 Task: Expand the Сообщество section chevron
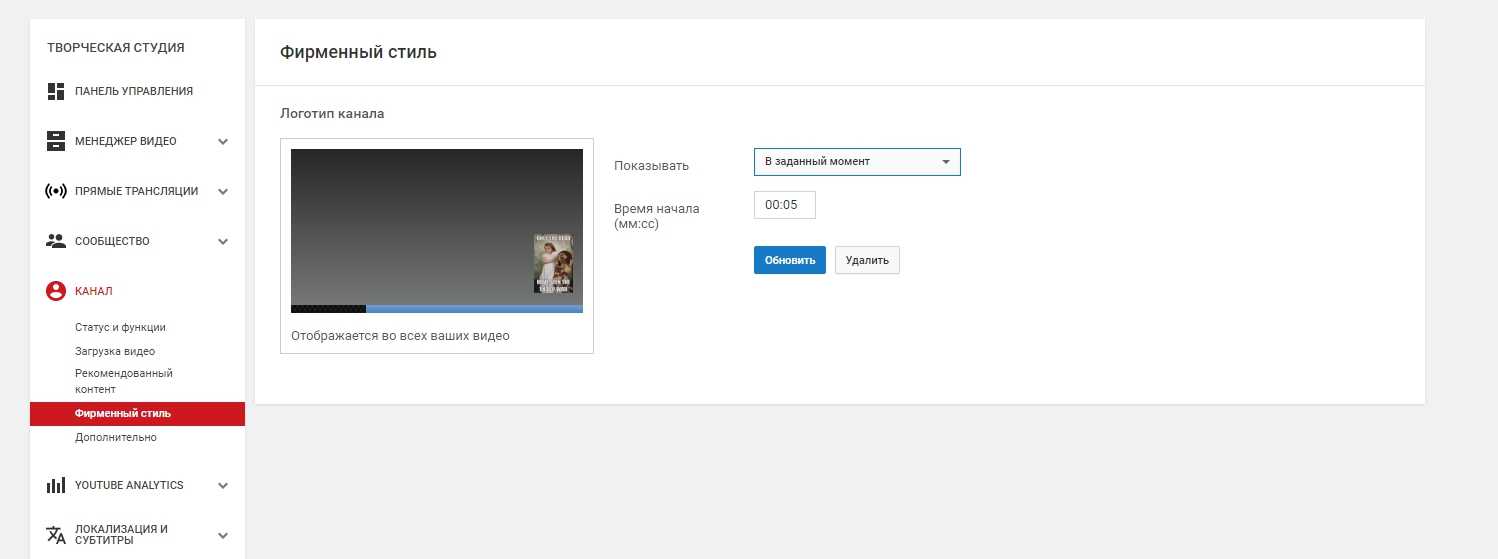[x=223, y=242]
